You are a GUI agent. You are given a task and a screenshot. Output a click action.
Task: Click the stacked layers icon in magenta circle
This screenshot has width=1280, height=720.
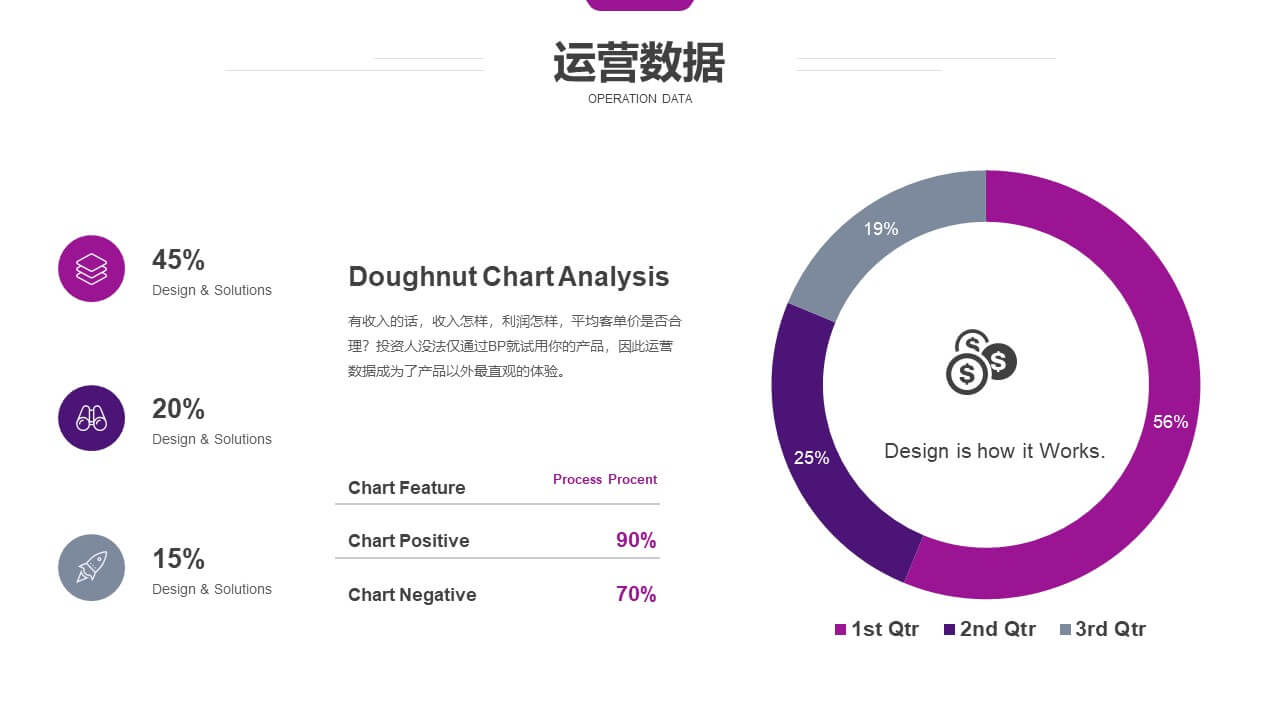91,268
